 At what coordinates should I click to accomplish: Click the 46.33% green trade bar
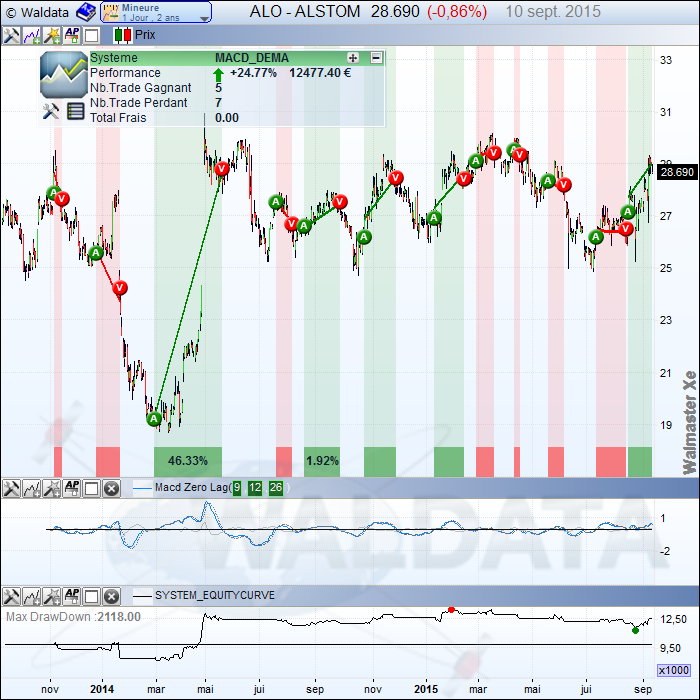pyautogui.click(x=188, y=461)
